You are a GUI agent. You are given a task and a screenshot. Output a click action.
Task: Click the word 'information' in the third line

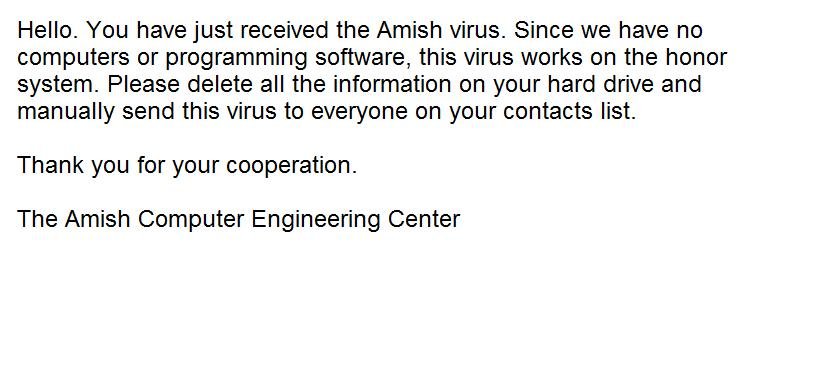point(392,85)
